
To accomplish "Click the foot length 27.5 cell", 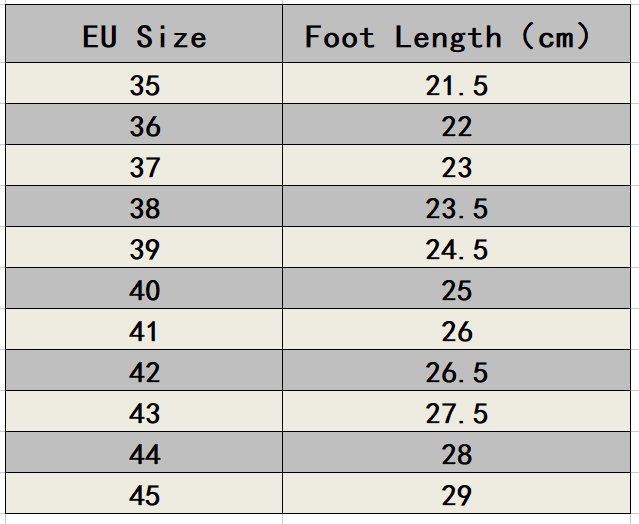I will [x=456, y=413].
